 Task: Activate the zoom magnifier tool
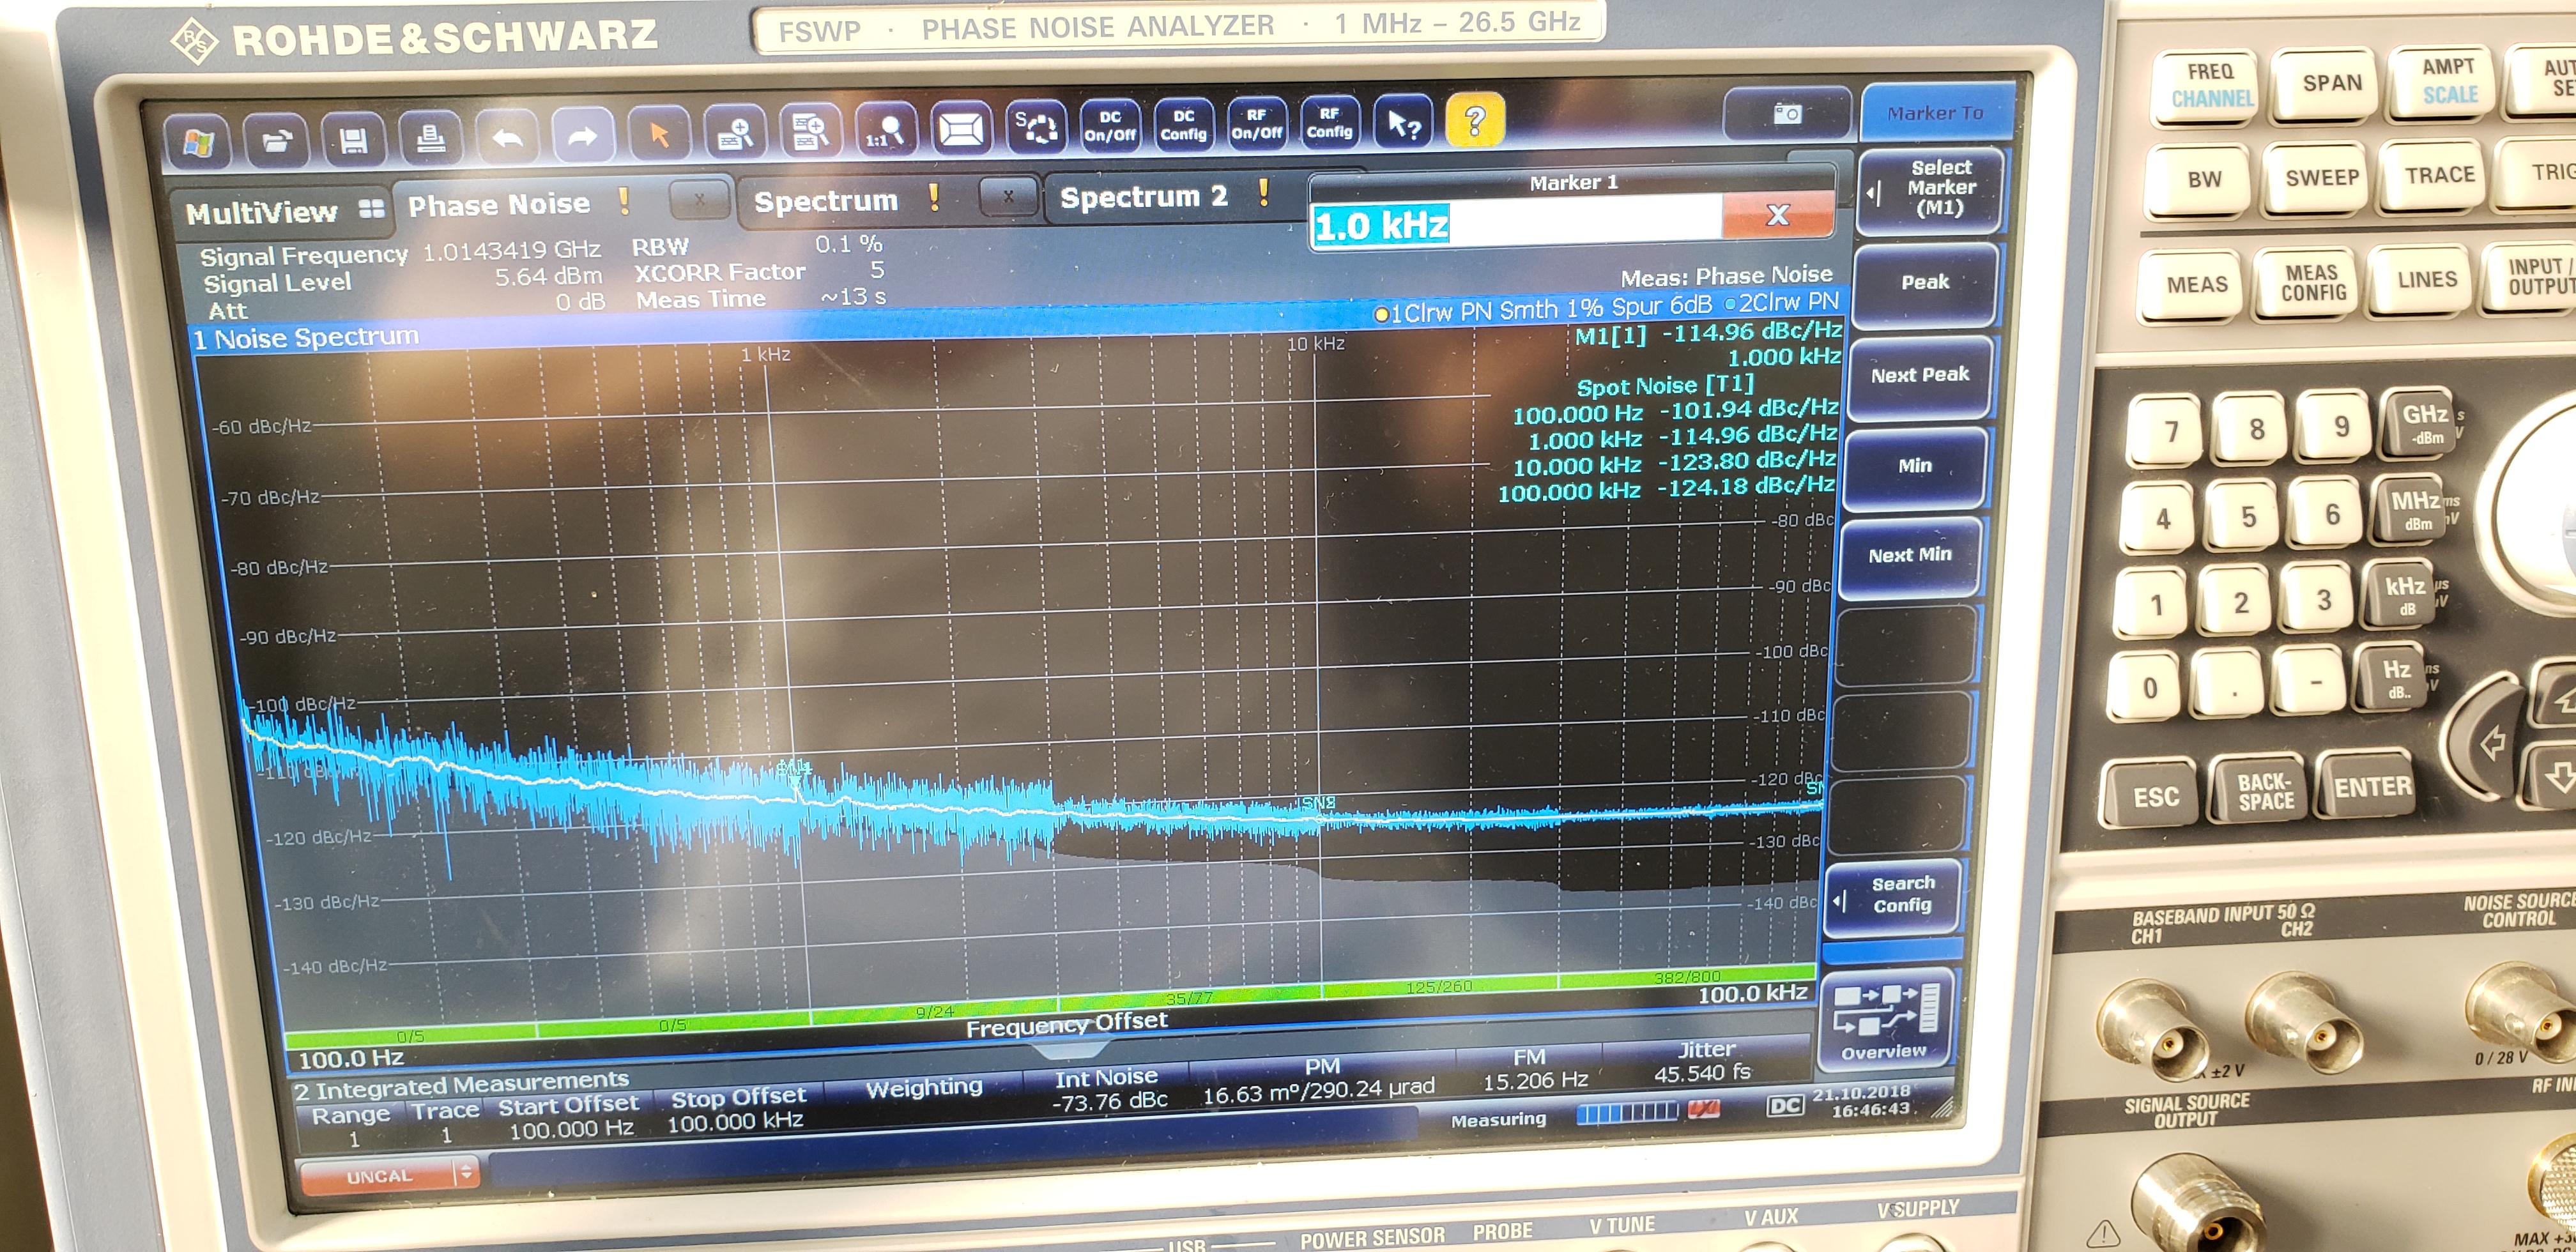736,133
